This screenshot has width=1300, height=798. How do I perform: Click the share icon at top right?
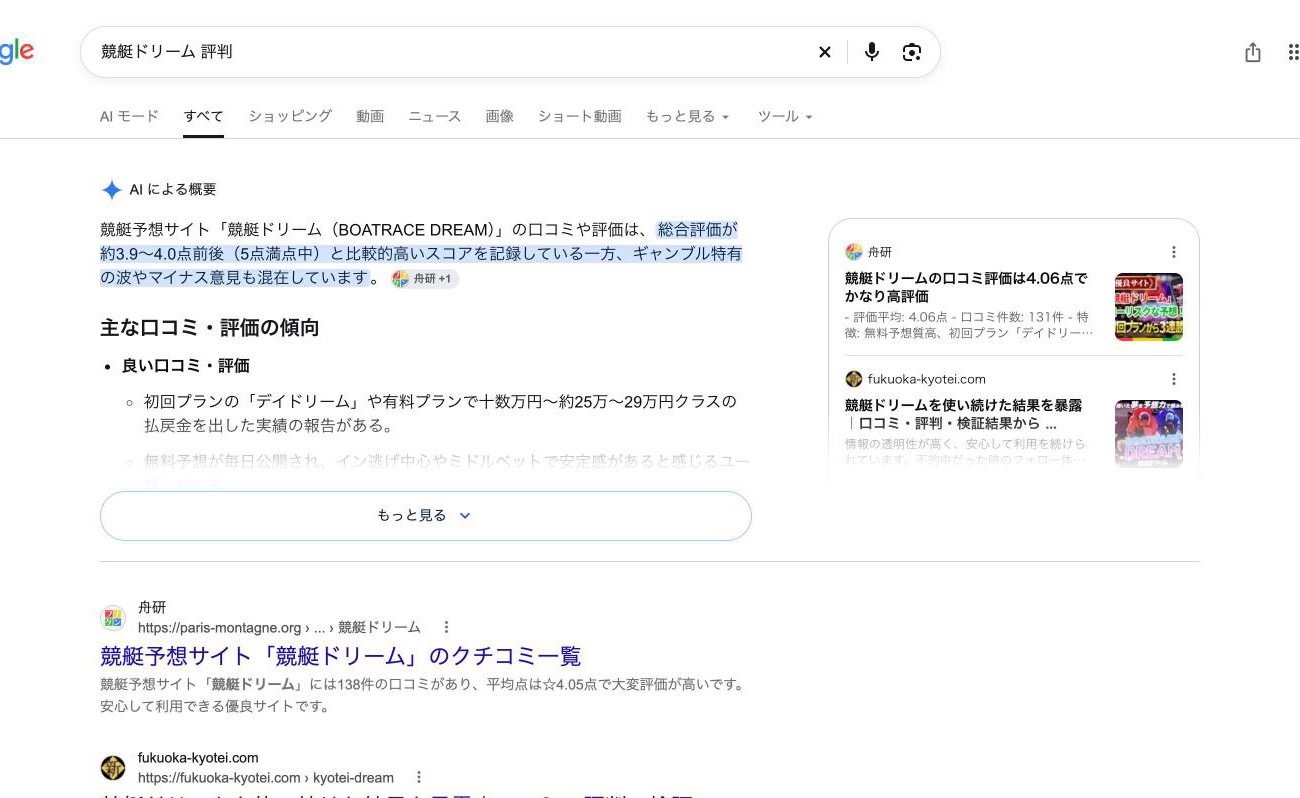(1253, 52)
